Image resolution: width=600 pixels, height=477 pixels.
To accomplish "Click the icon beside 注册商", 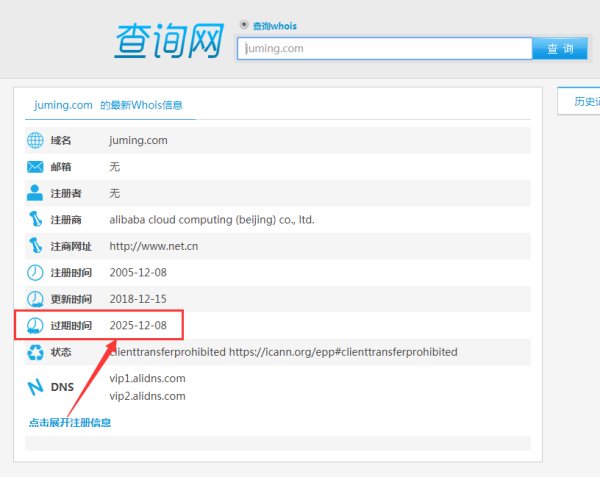I will pos(36,219).
